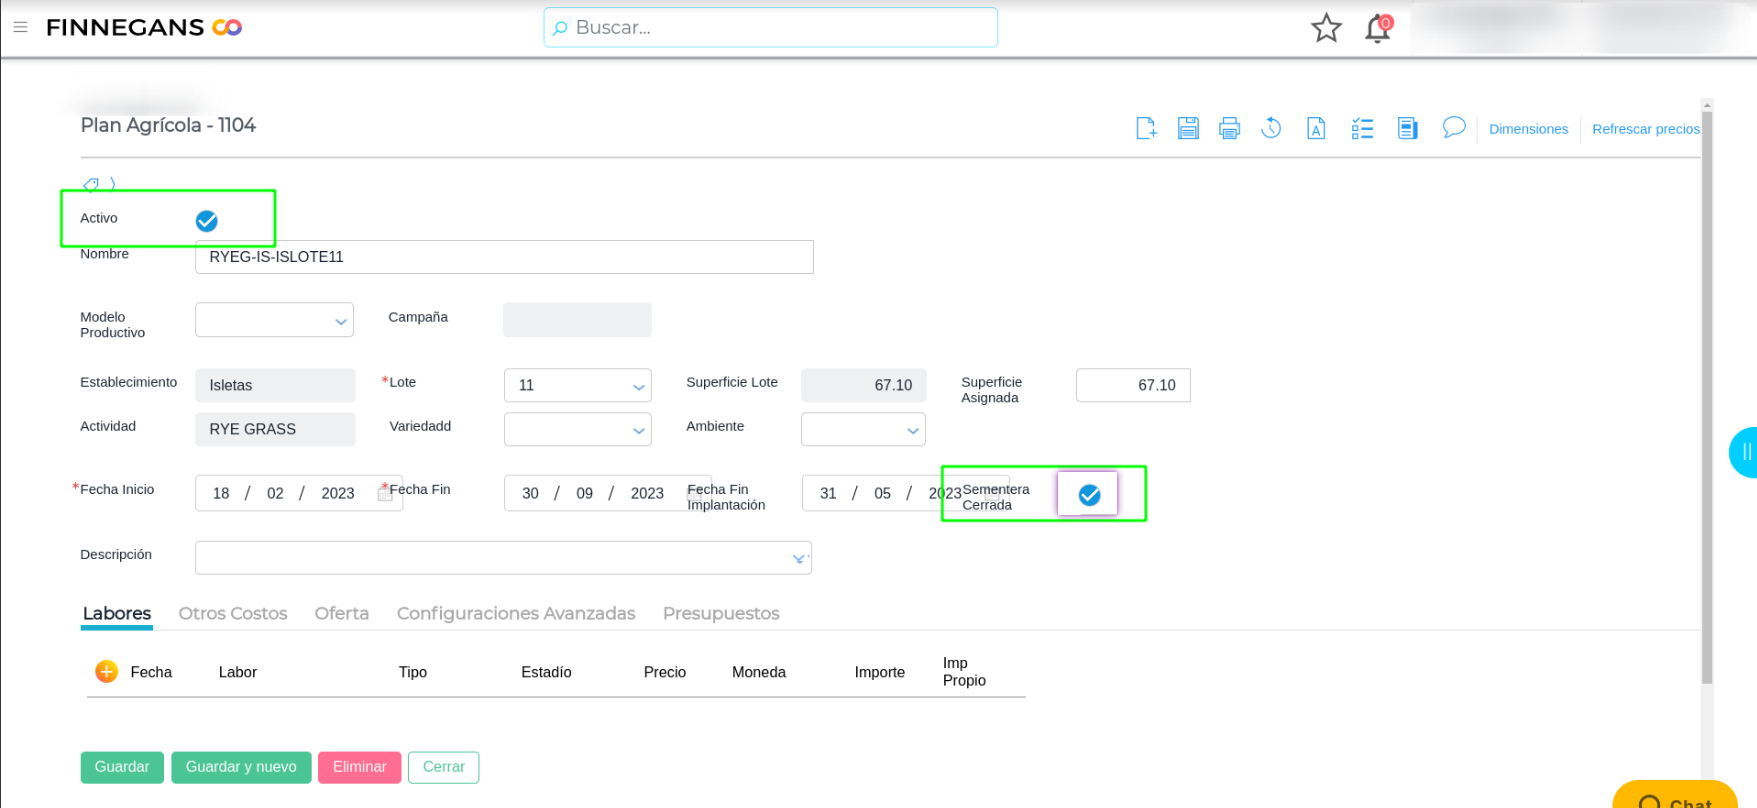This screenshot has width=1757, height=808.
Task: Expand the Modelo Productivo dropdown
Action: pos(274,320)
